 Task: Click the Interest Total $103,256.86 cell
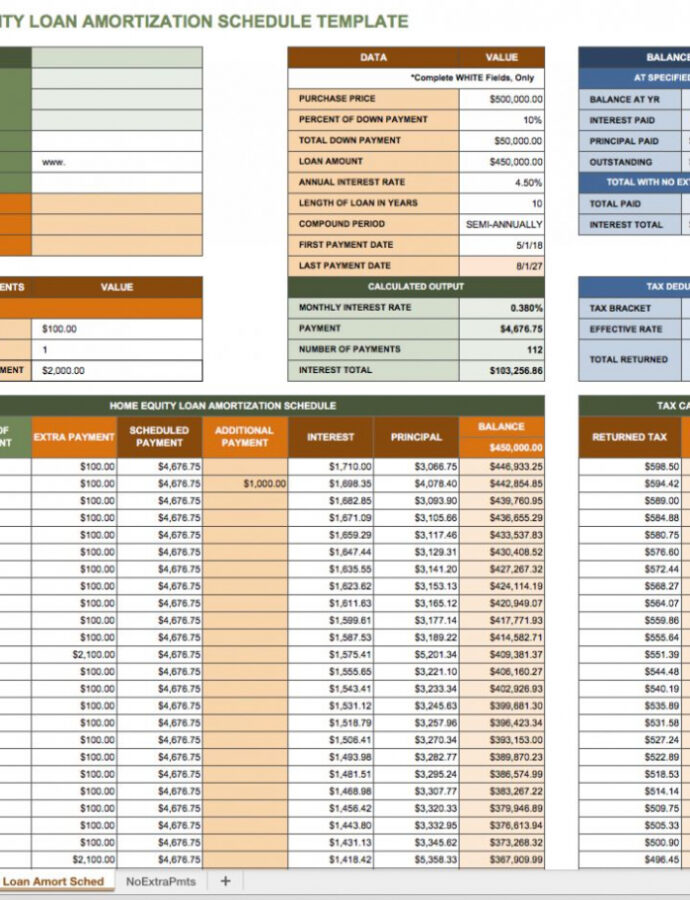[x=502, y=370]
